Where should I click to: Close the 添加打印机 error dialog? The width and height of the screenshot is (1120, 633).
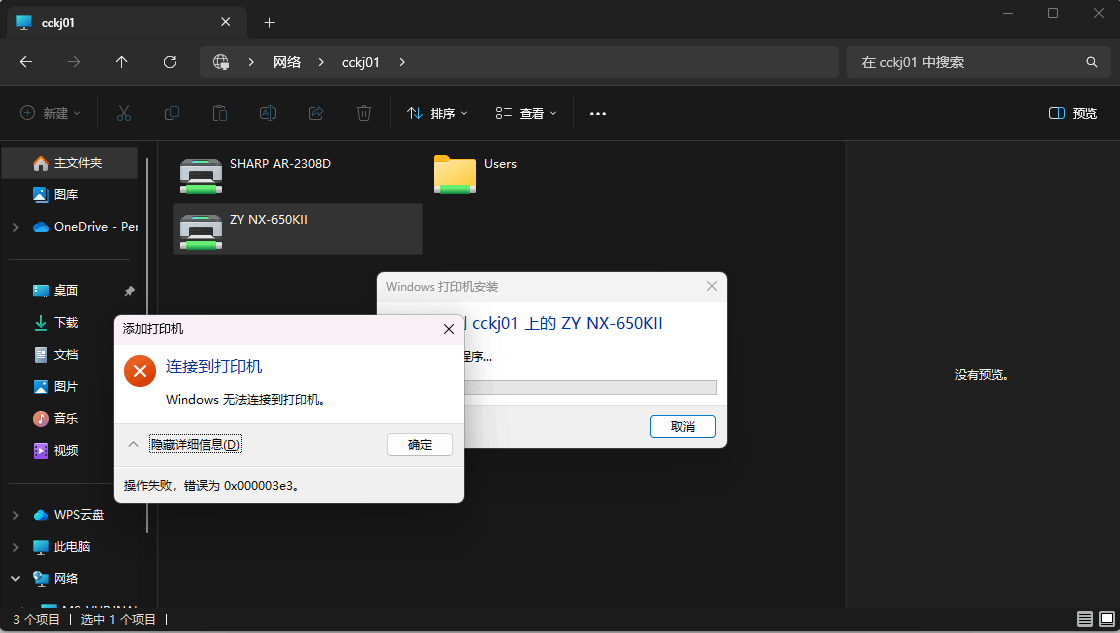click(x=449, y=329)
